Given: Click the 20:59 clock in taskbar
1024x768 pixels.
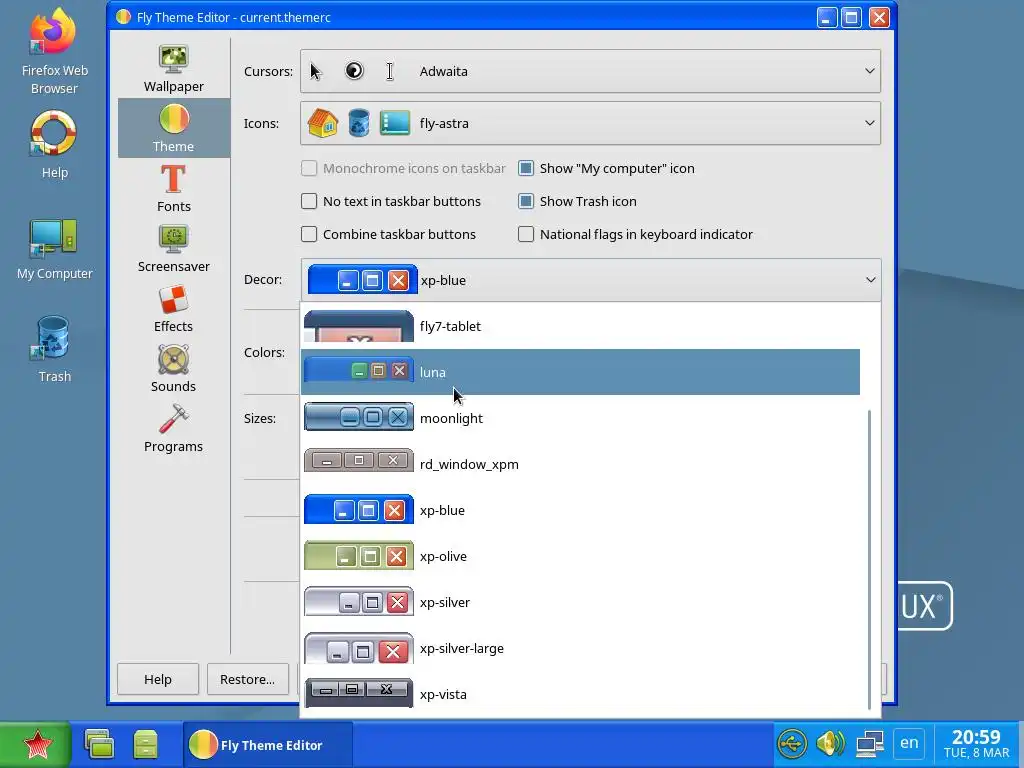Looking at the screenshot, I should tap(976, 744).
